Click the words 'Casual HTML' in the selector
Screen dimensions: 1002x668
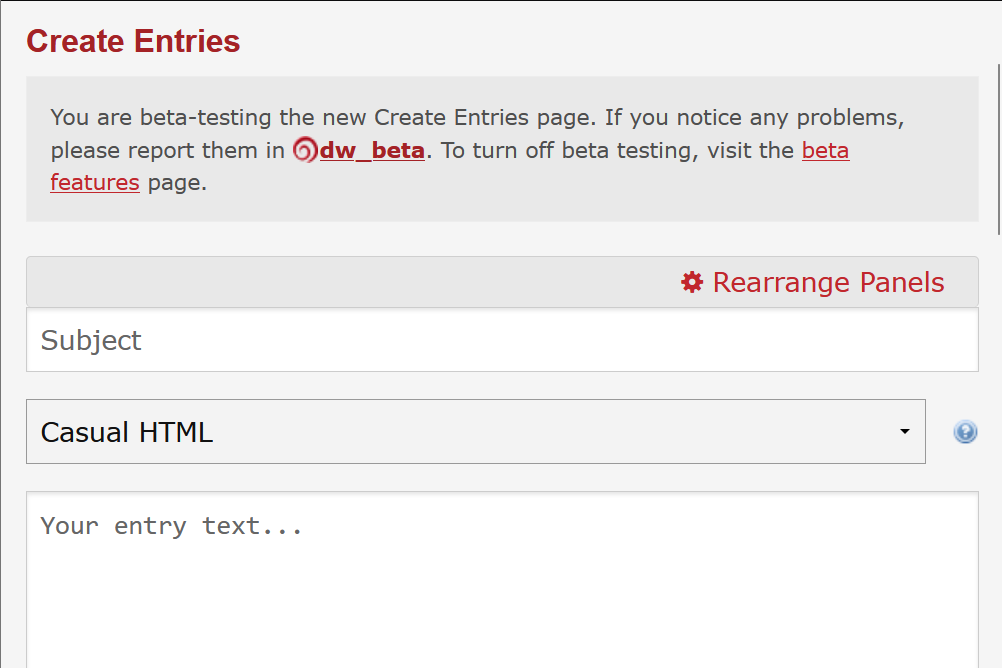pyautogui.click(x=127, y=432)
